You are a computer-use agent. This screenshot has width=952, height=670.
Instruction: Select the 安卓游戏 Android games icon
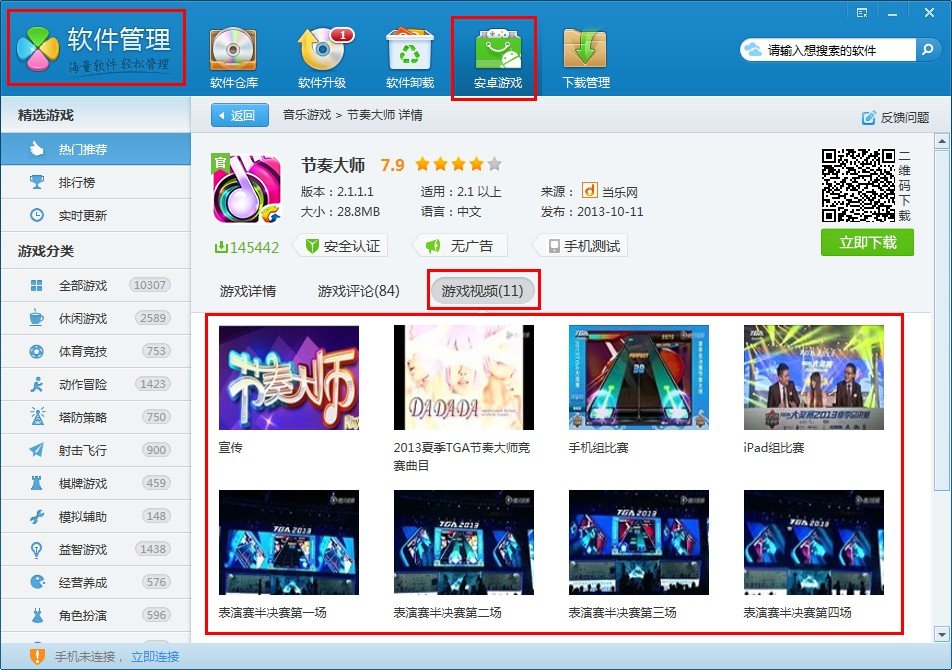point(497,50)
